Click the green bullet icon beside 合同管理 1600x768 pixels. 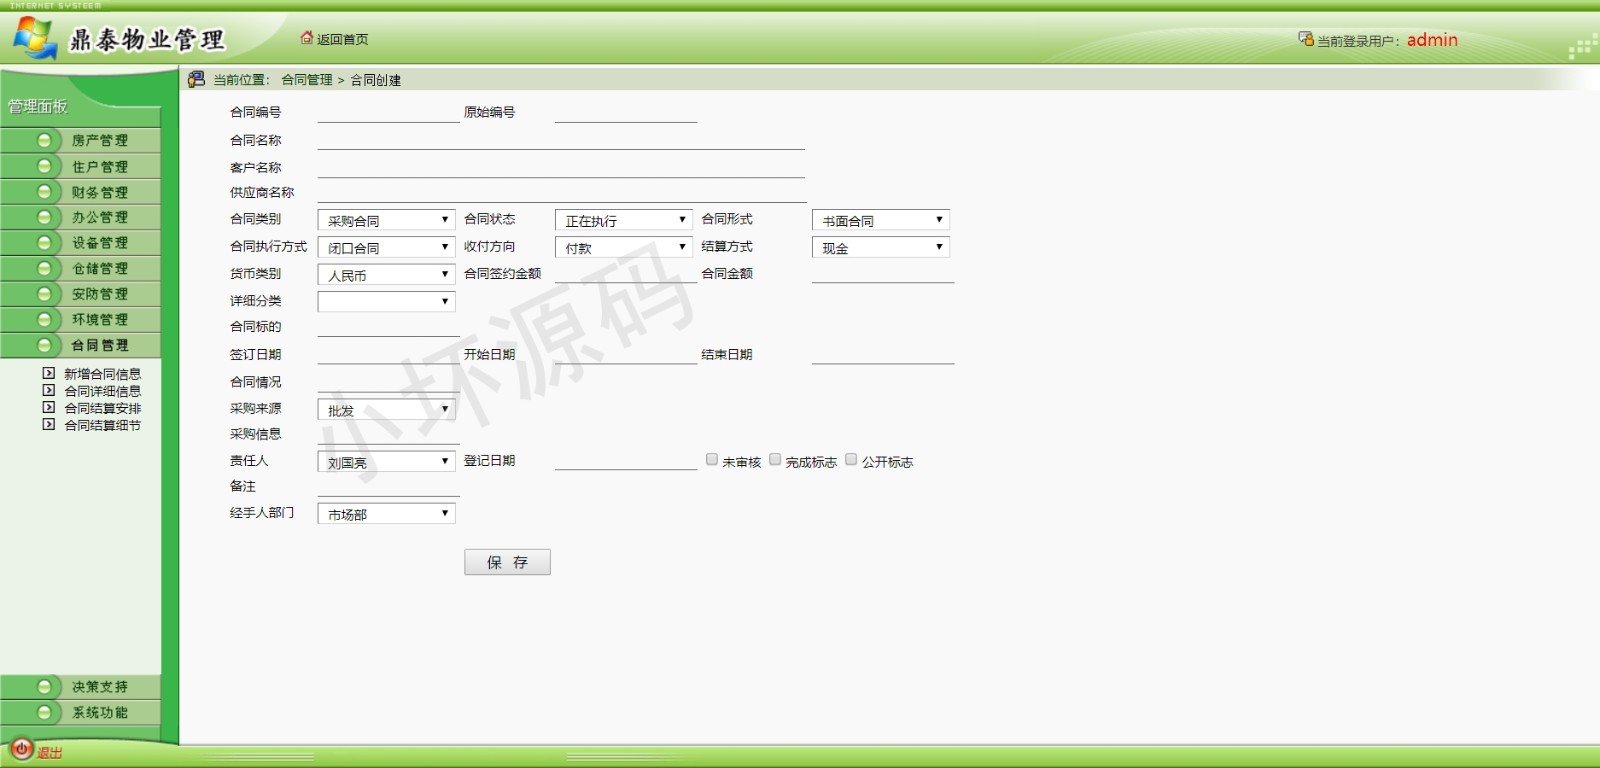point(44,345)
